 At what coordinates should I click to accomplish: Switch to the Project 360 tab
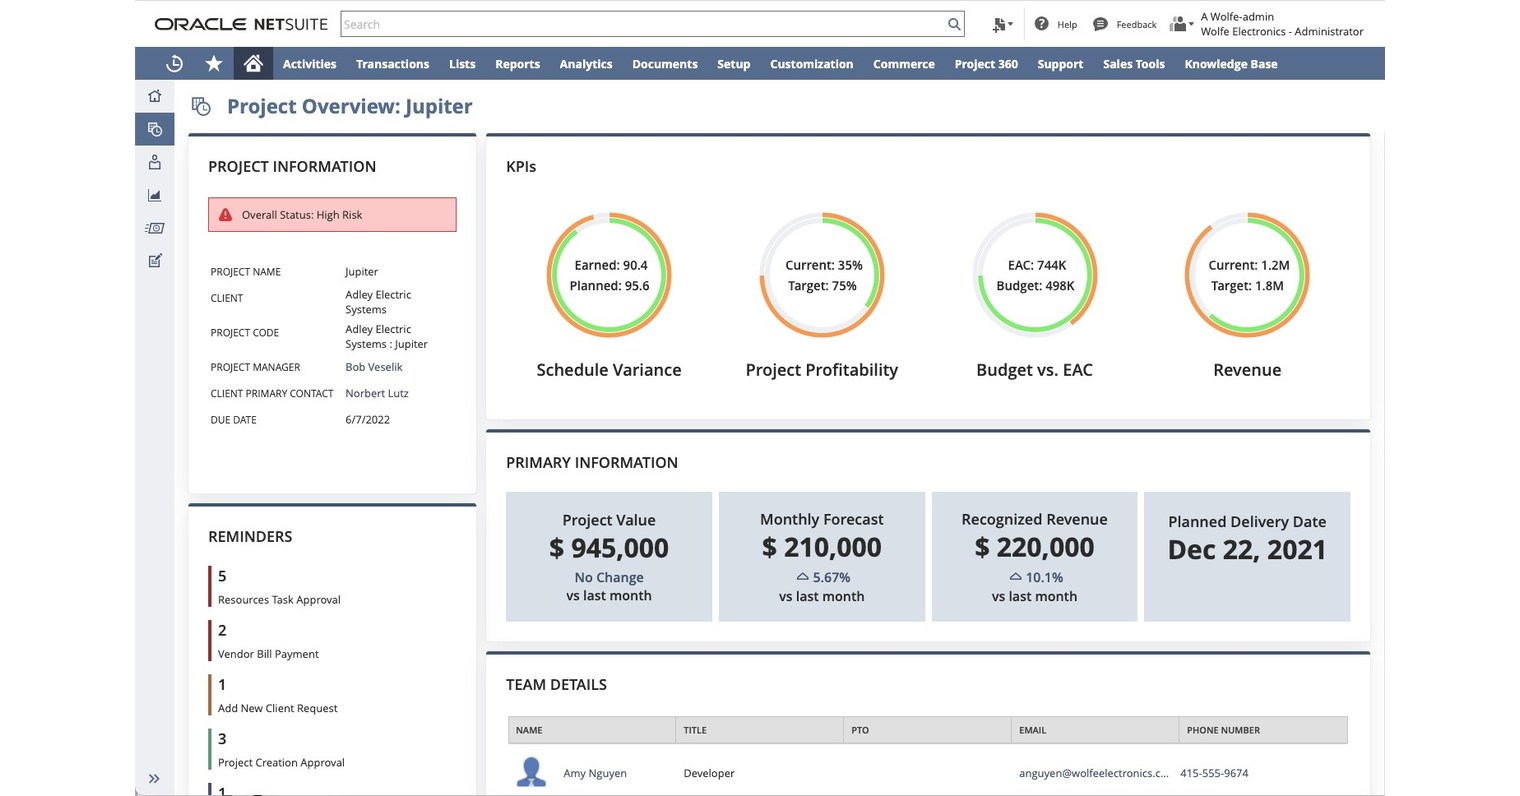coord(986,63)
